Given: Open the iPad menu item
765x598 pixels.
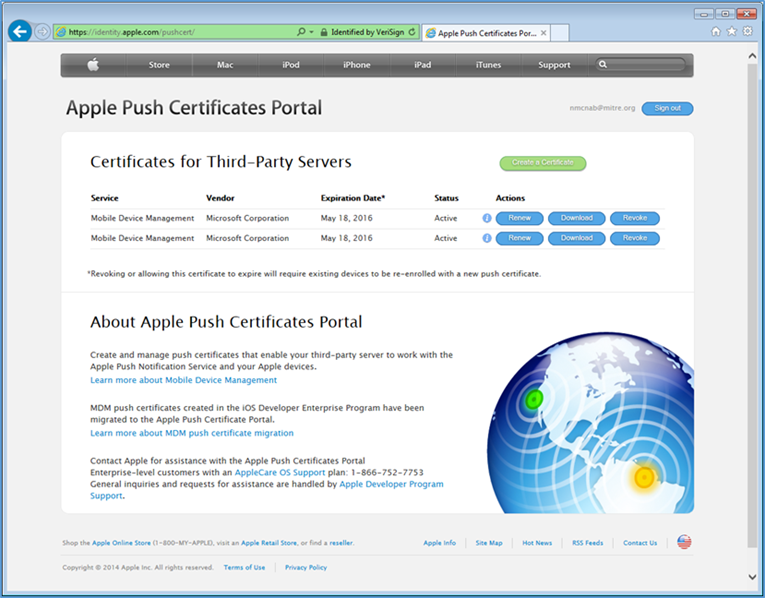Looking at the screenshot, I should pyautogui.click(x=423, y=65).
